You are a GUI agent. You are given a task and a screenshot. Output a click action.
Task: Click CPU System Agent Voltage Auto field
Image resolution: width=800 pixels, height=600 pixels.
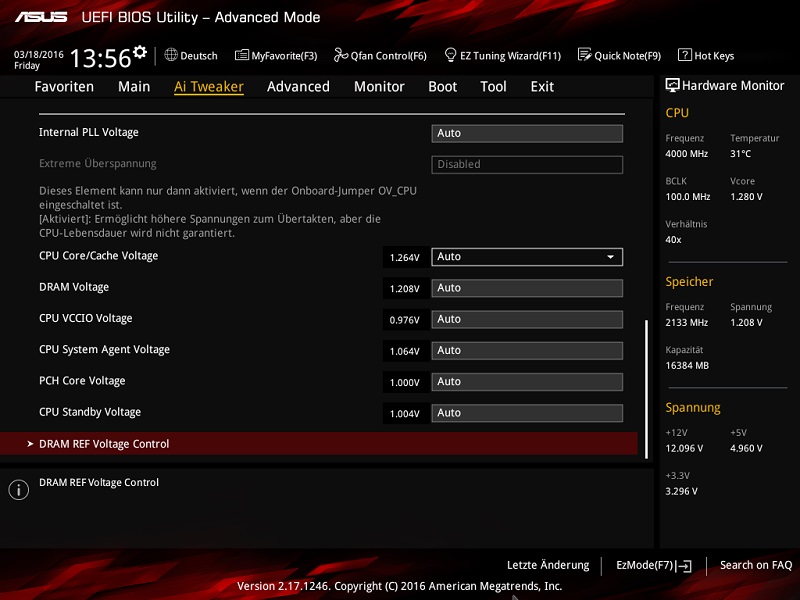tap(527, 351)
